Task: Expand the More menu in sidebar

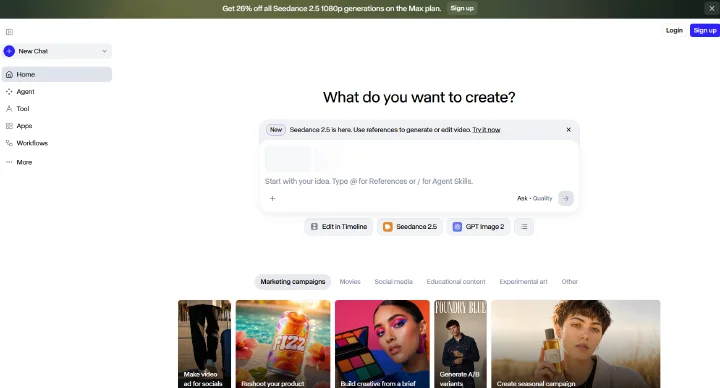Action: [x=57, y=162]
